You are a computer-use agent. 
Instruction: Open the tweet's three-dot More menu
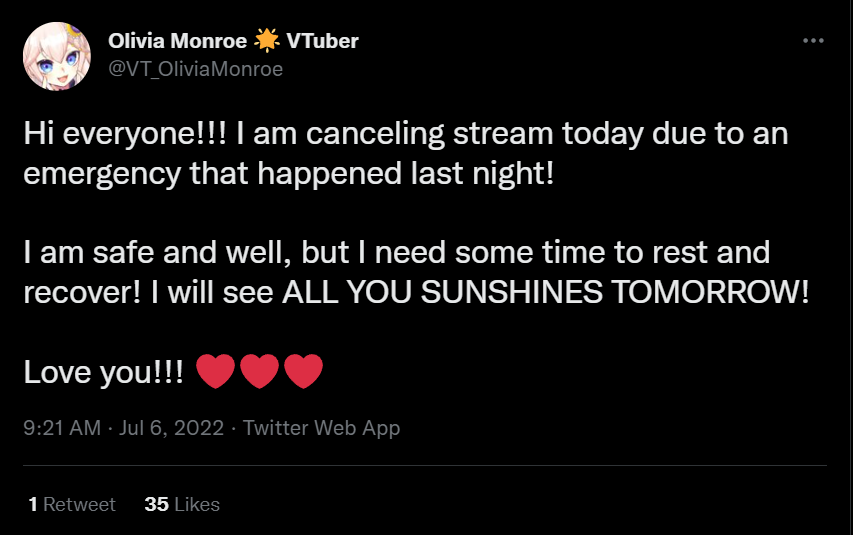click(x=814, y=41)
